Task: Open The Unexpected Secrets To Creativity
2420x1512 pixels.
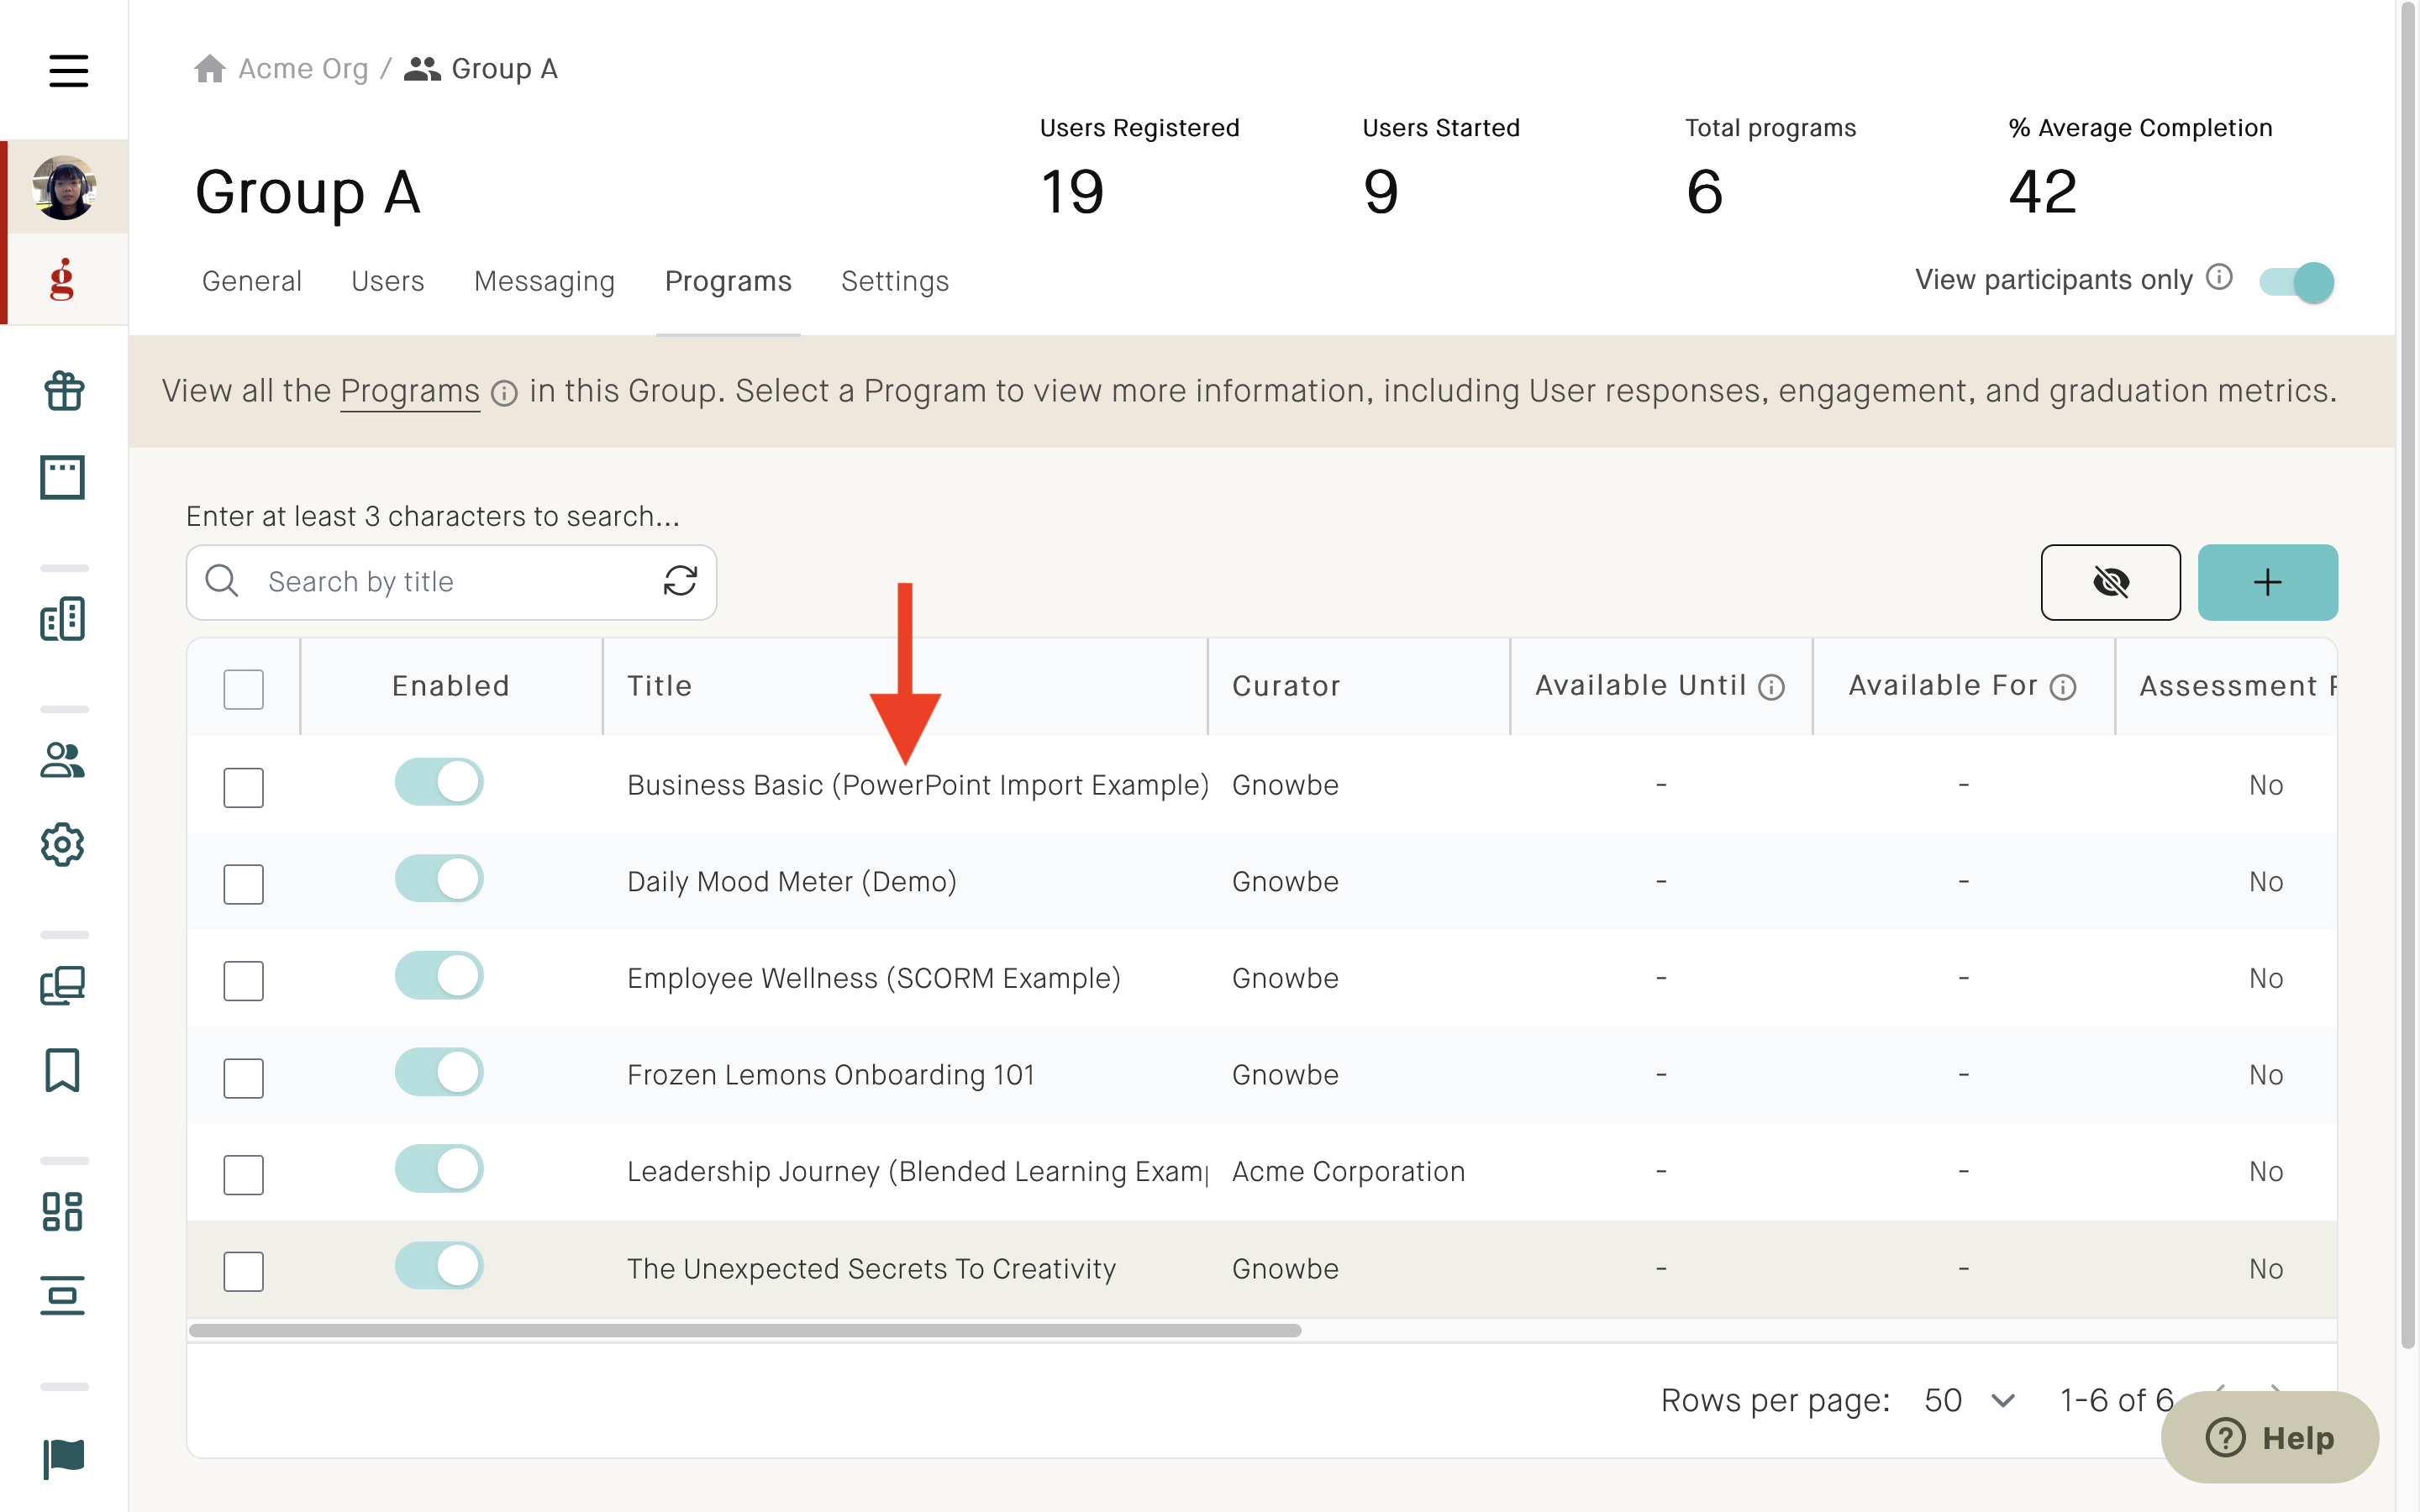Action: pyautogui.click(x=871, y=1269)
